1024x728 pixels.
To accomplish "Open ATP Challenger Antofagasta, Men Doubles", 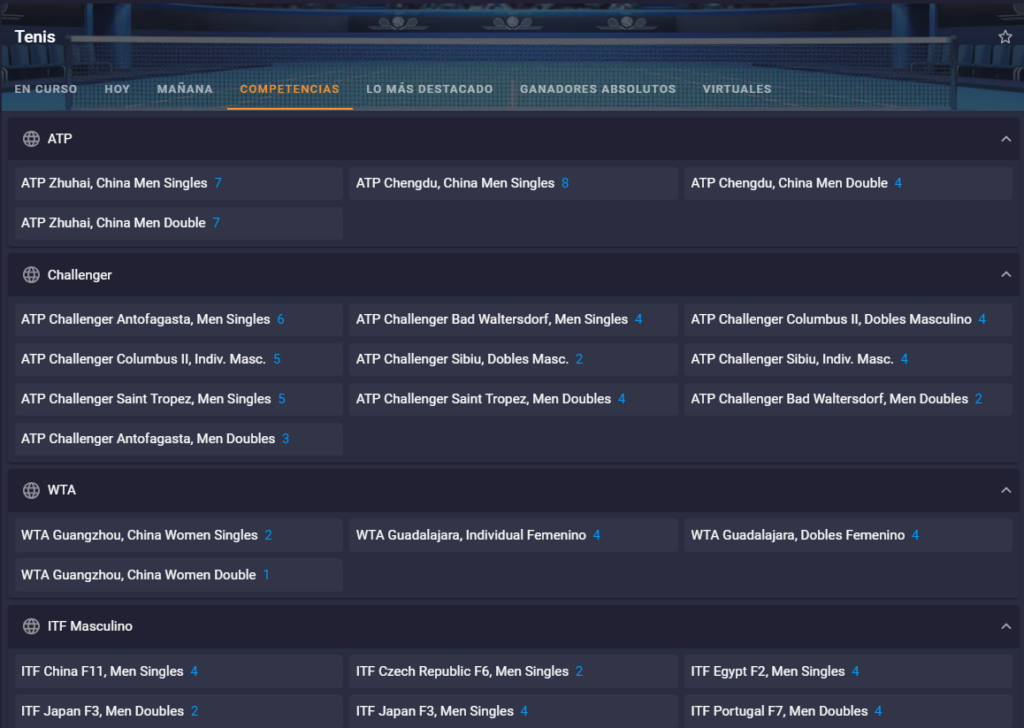I will [178, 439].
